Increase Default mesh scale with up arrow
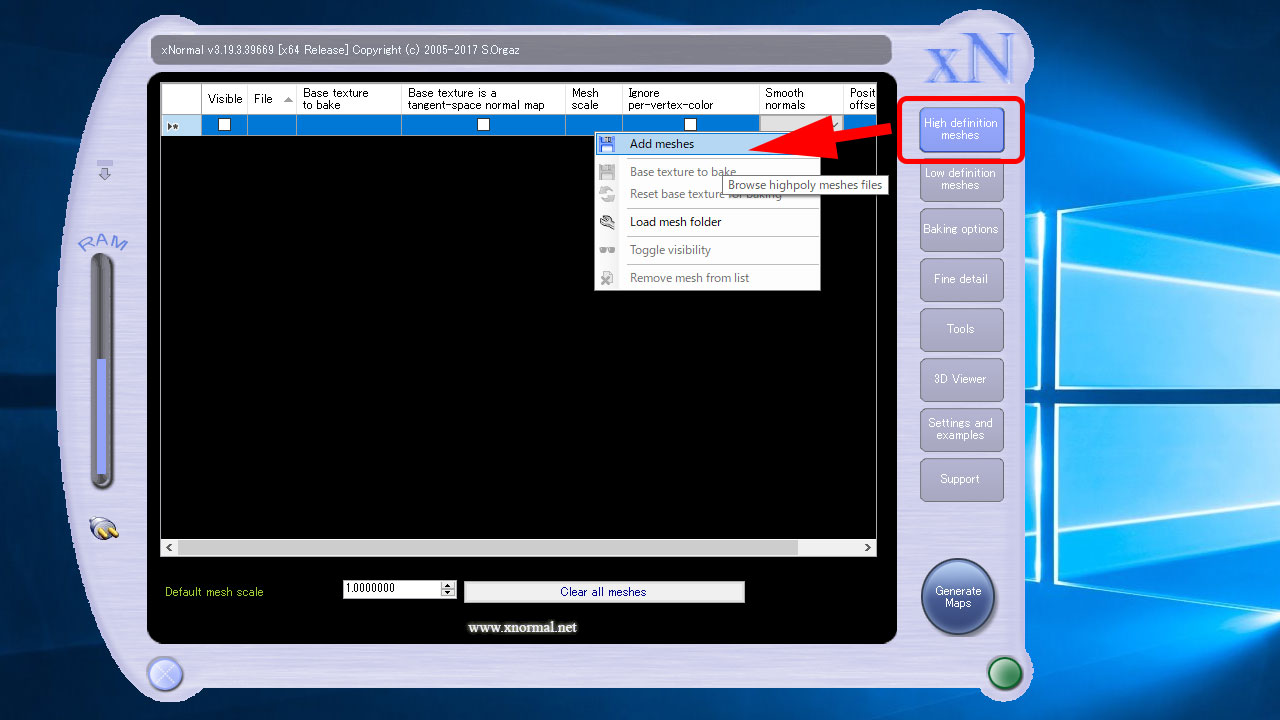Viewport: 1280px width, 720px height. (x=448, y=585)
